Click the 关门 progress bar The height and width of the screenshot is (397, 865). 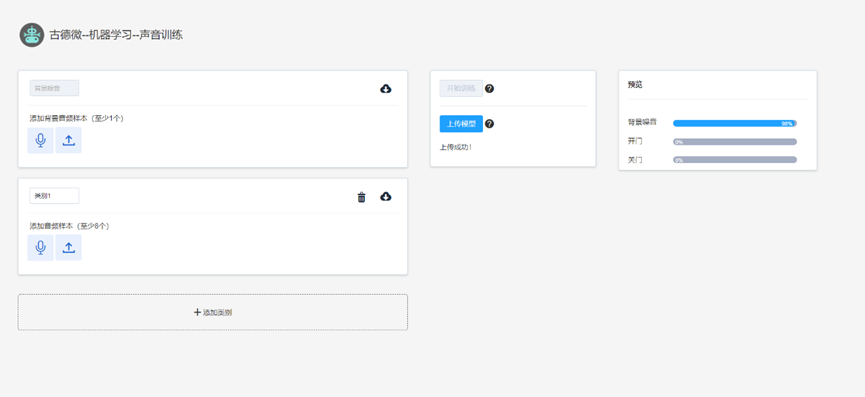coord(735,160)
